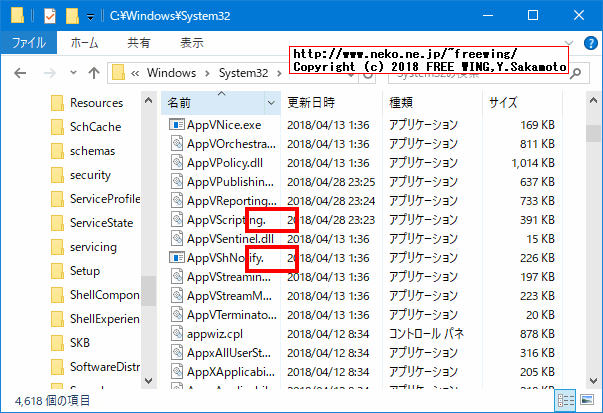Select the Resources folder in the tree

(x=87, y=103)
